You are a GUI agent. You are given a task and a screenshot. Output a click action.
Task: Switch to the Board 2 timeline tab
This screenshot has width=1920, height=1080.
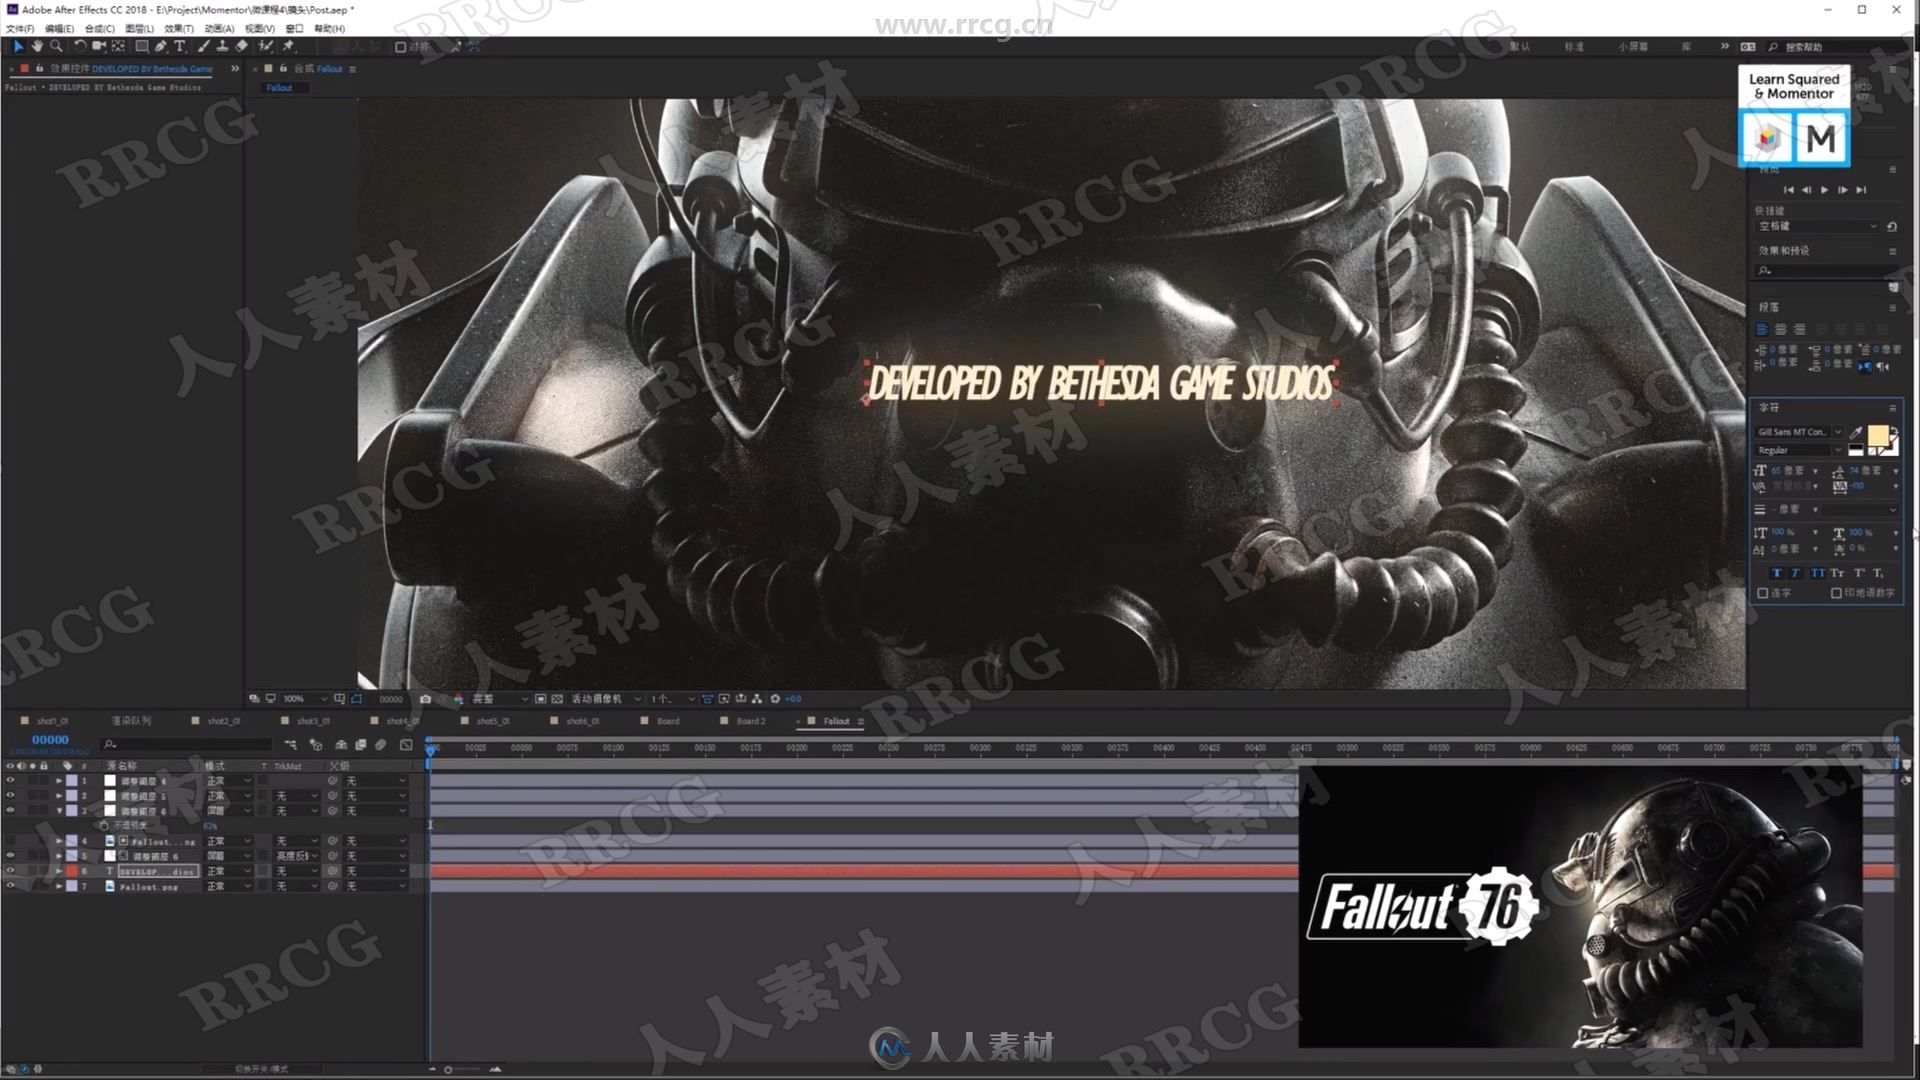751,721
